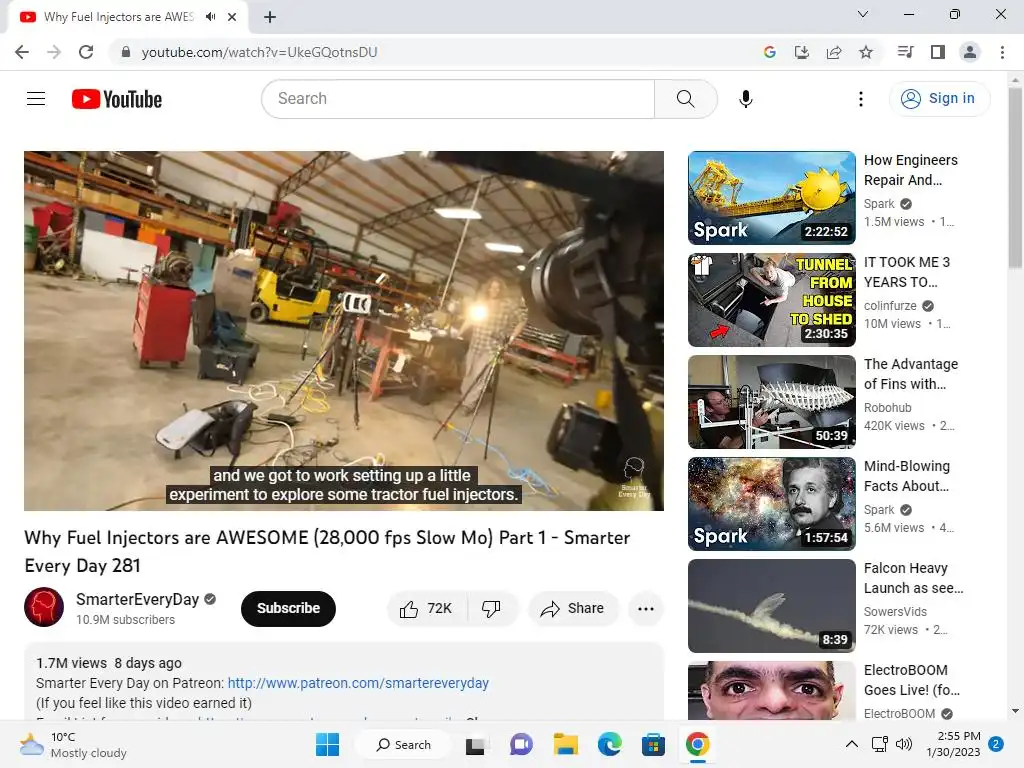Install app via address bar icon
Viewport: 1024px width, 768px height.
point(802,52)
